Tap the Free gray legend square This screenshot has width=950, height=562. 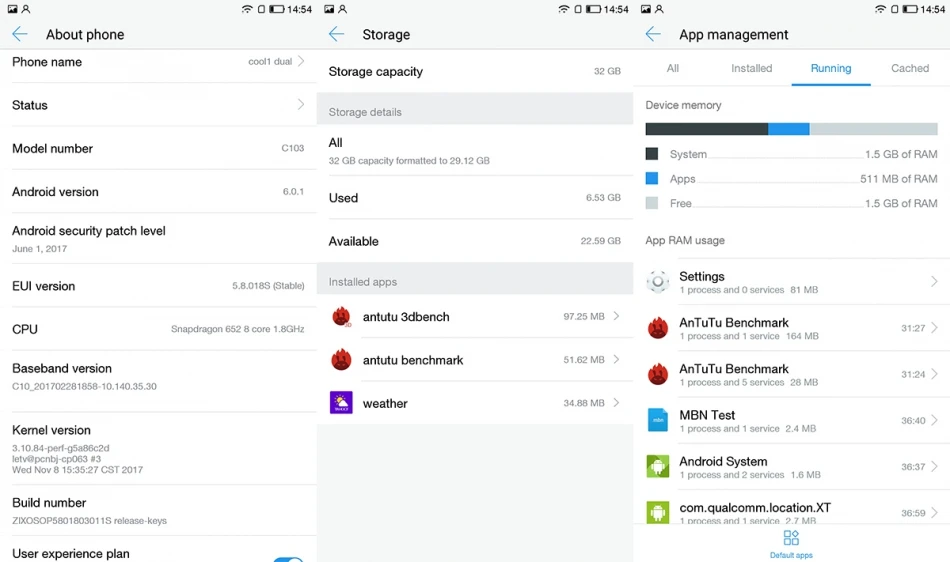tap(652, 203)
